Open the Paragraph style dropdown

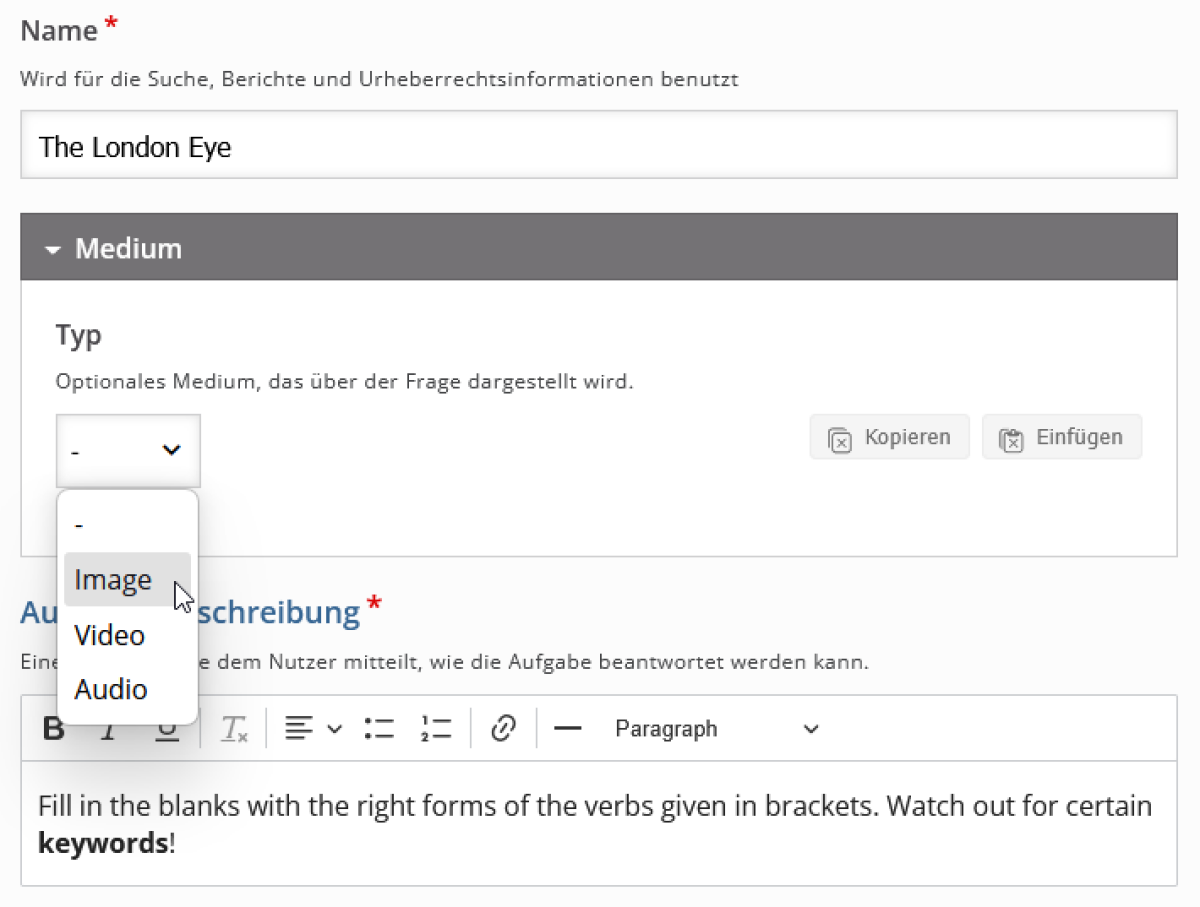pos(716,729)
